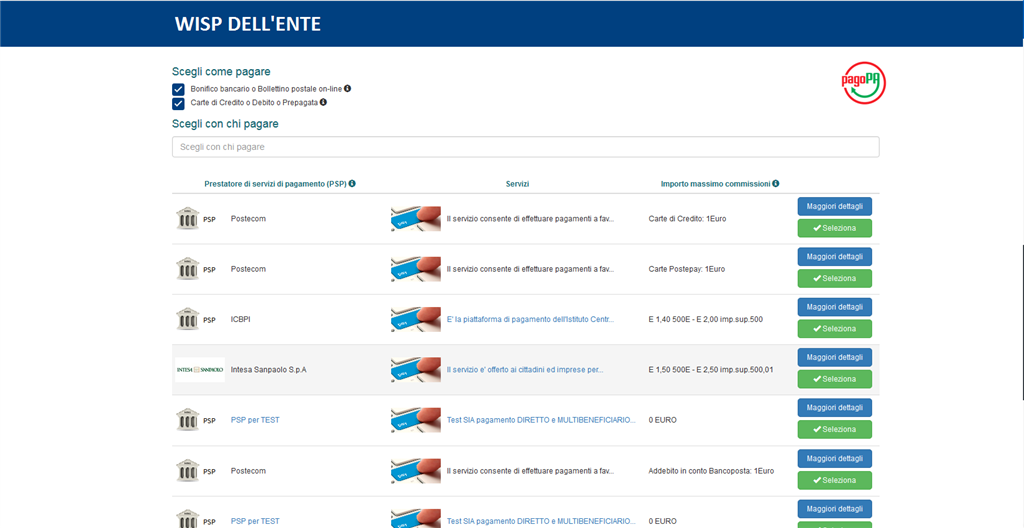Image resolution: width=1024 pixels, height=528 pixels.
Task: Click the pagoPA logo
Action: pos(863,83)
